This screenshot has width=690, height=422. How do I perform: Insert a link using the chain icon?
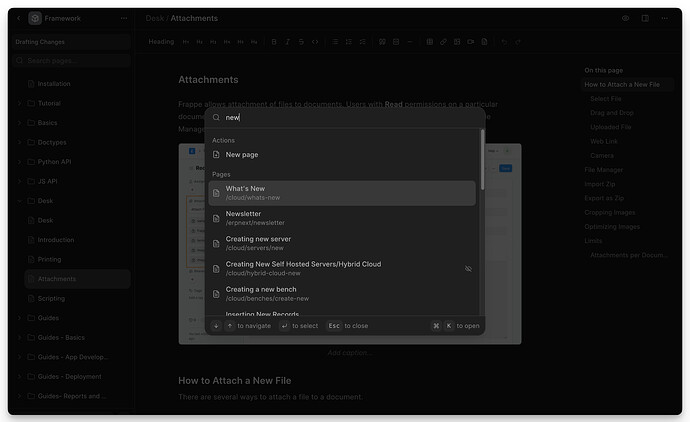click(x=443, y=42)
